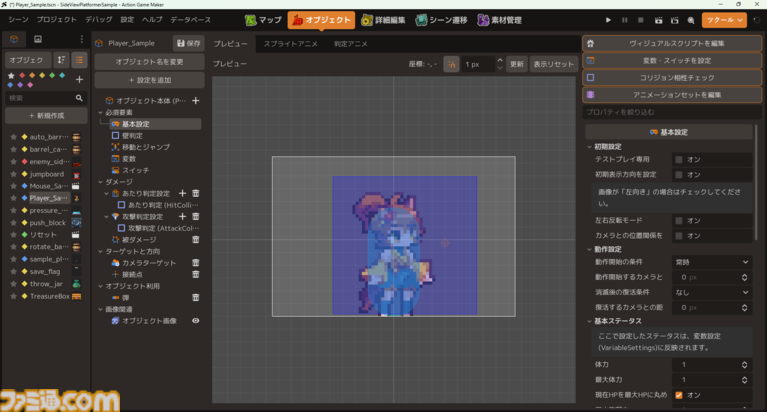Click the stop button in top toolbar
Image resolution: width=767 pixels, height=412 pixels.
click(641, 20)
